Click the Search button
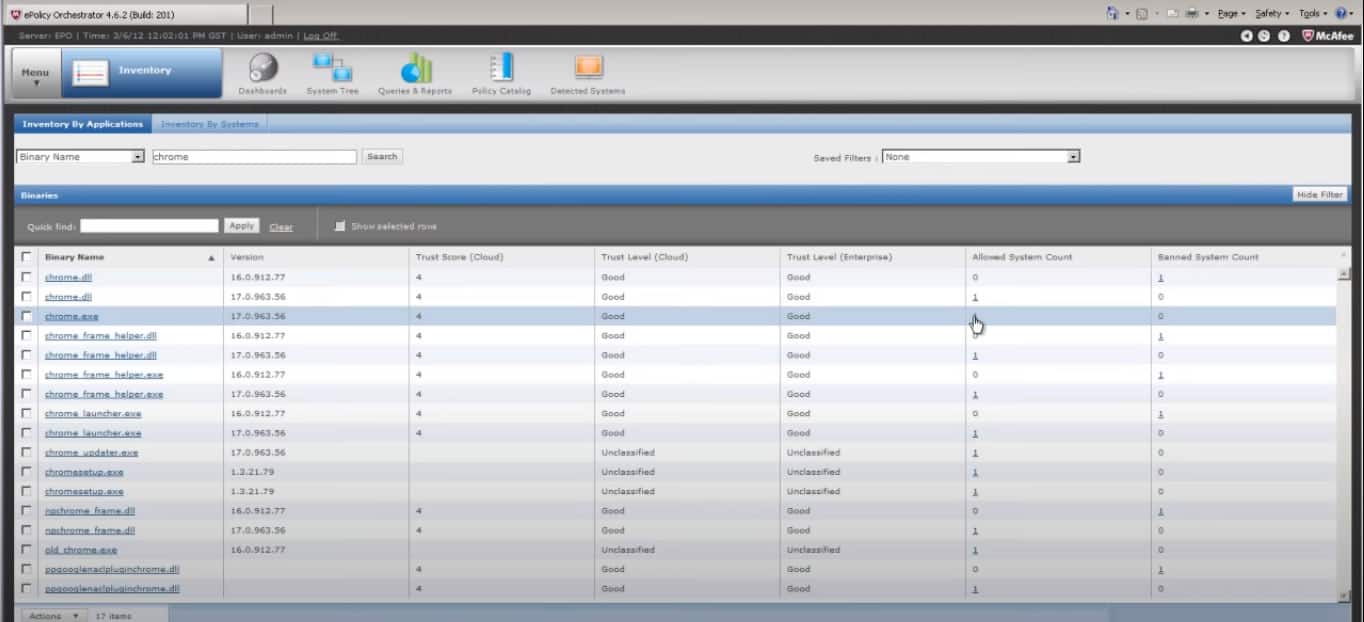This screenshot has width=1364, height=622. pos(382,157)
